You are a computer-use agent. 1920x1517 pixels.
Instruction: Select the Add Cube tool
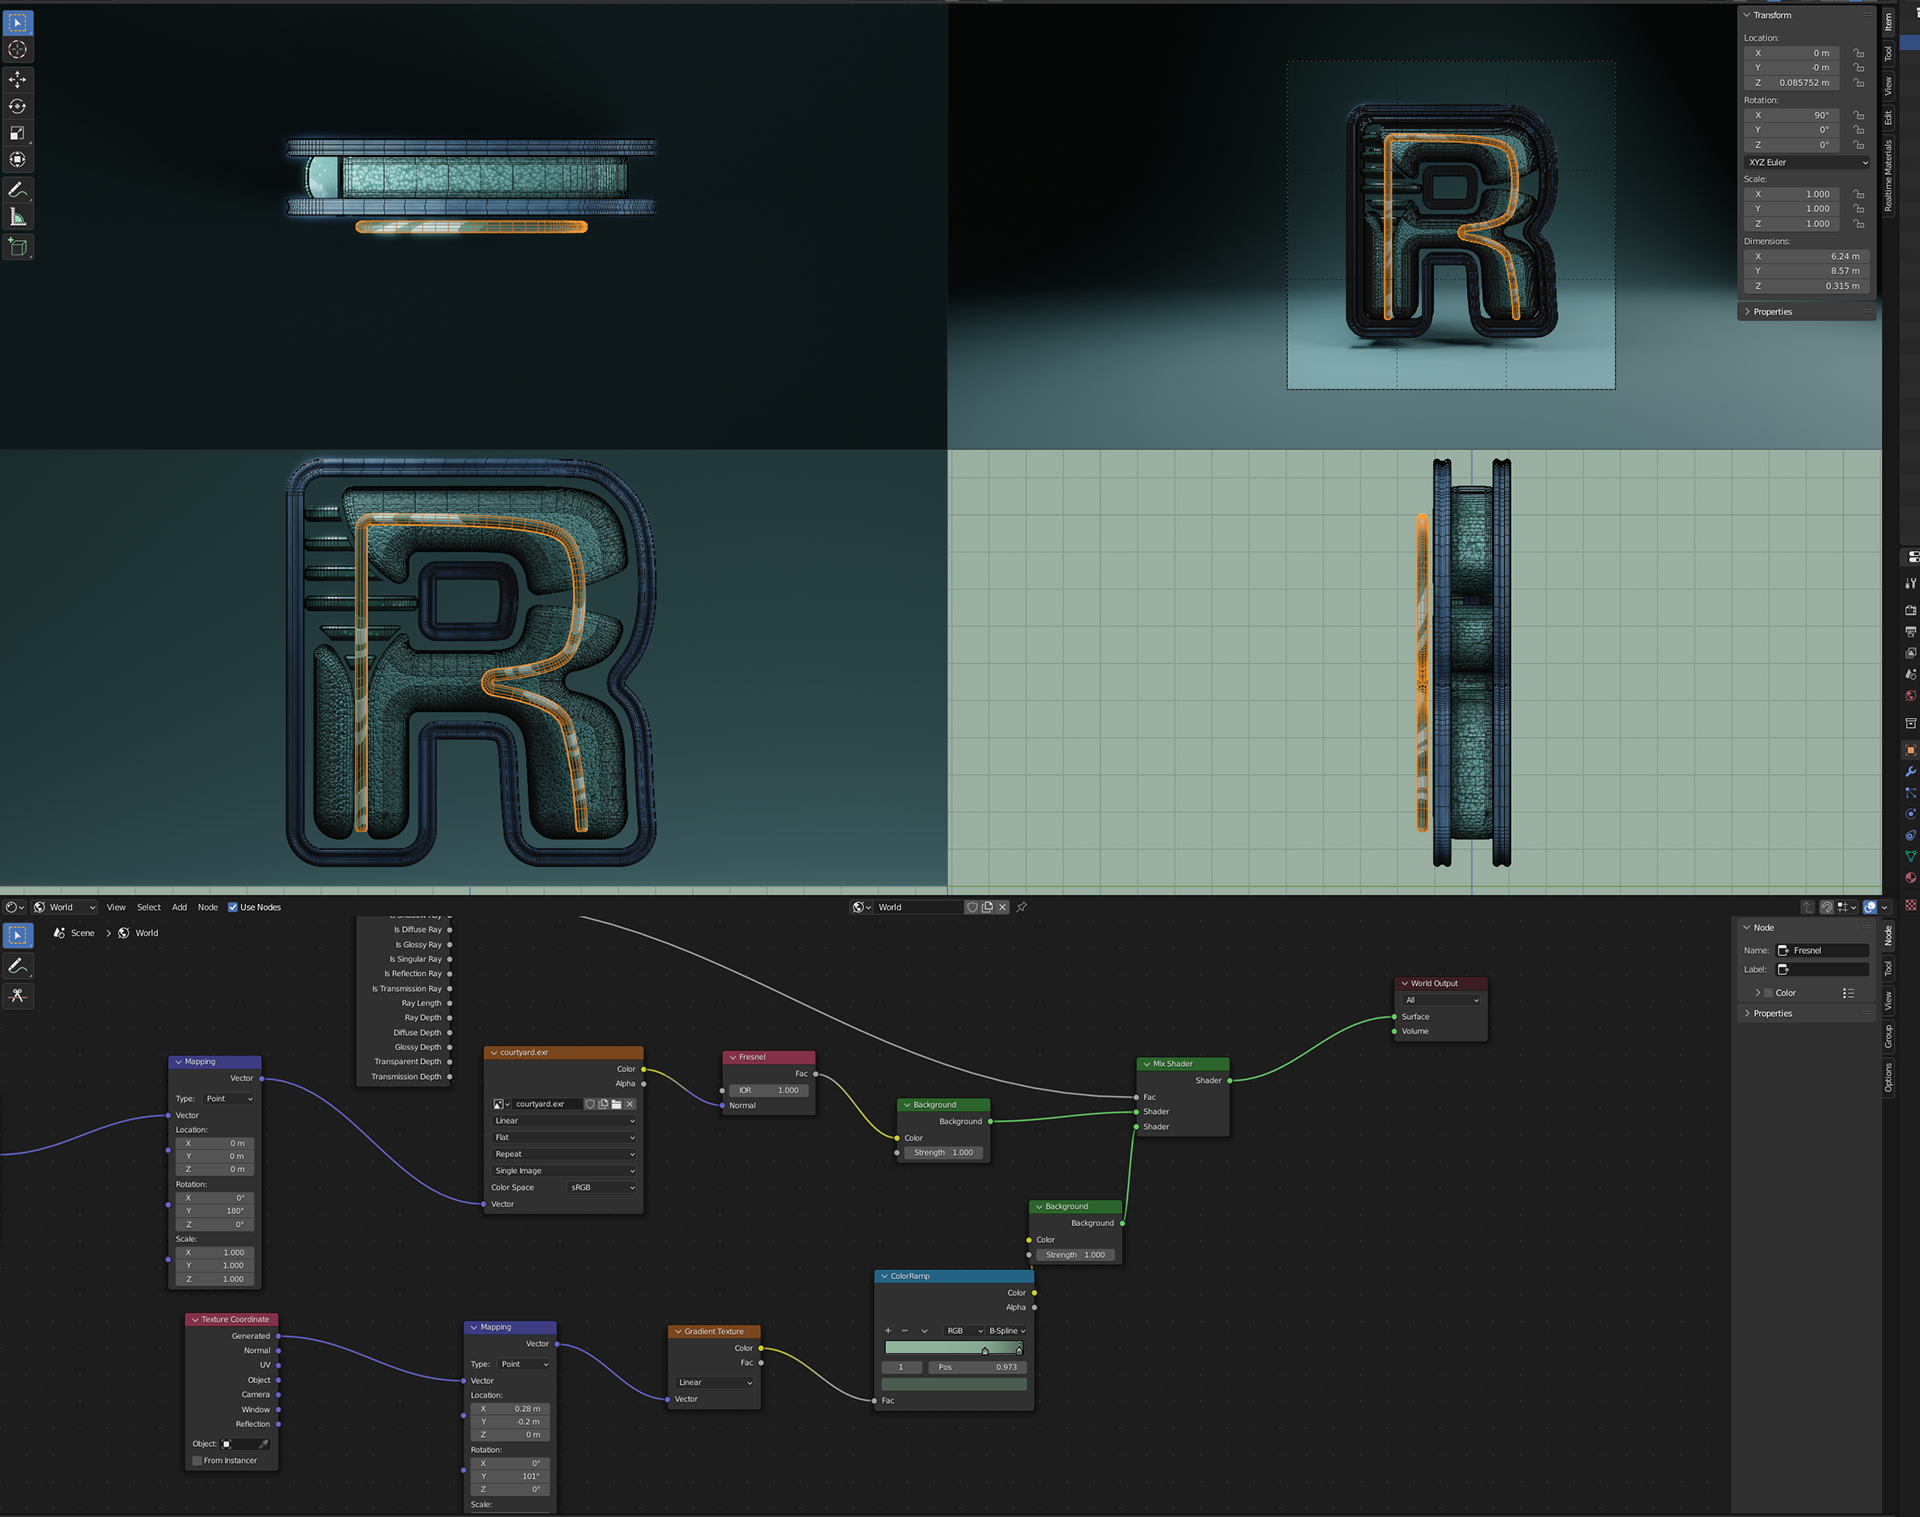(x=18, y=246)
